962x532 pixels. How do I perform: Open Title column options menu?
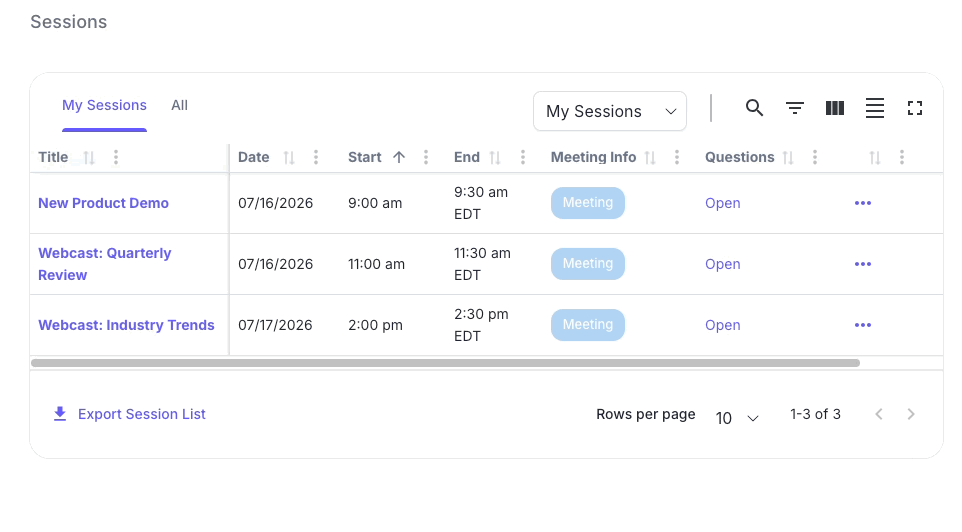pos(116,157)
